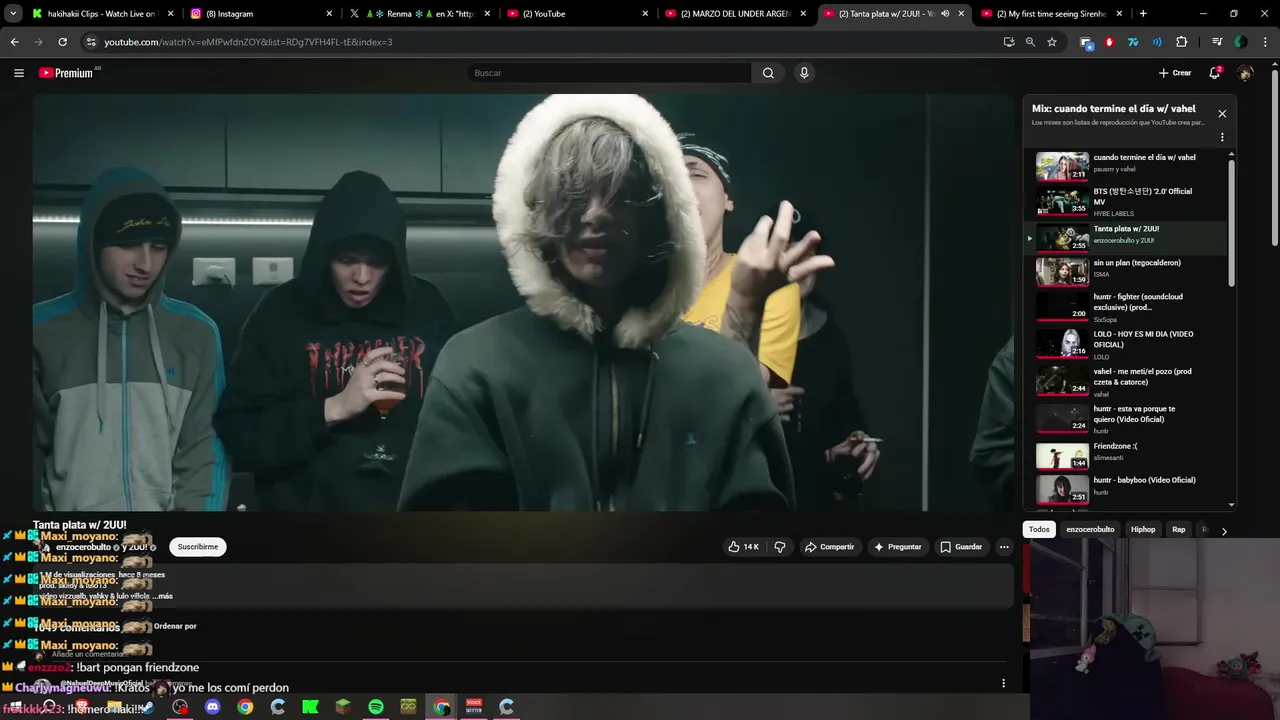Select the Todos filter chip
The height and width of the screenshot is (720, 1280).
[1039, 529]
